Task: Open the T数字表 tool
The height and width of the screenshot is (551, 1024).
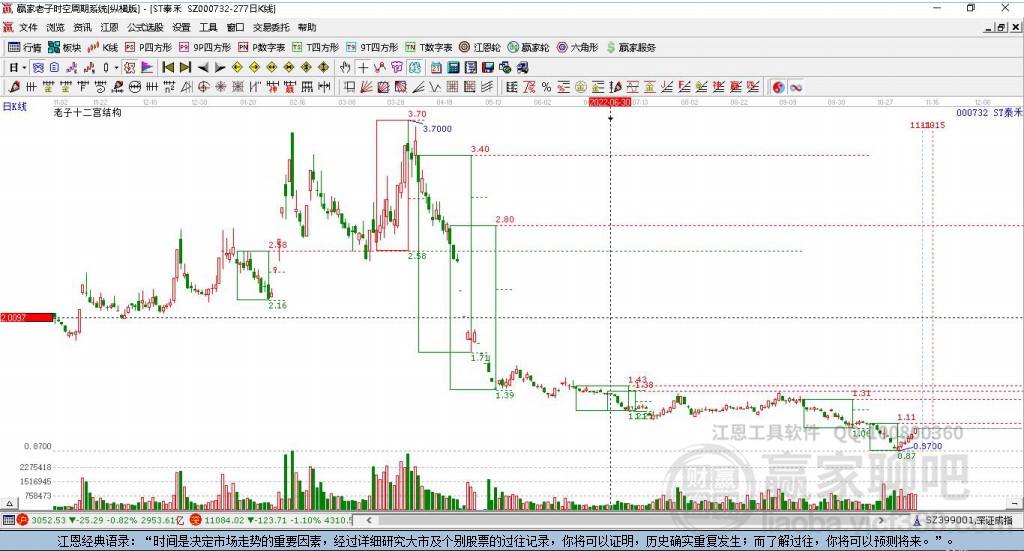Action: (428, 47)
